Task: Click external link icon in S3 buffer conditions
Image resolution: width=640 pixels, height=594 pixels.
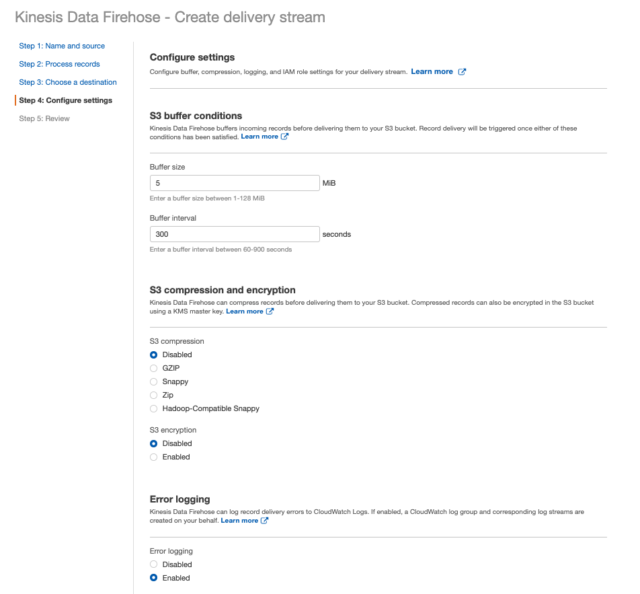Action: (284, 137)
